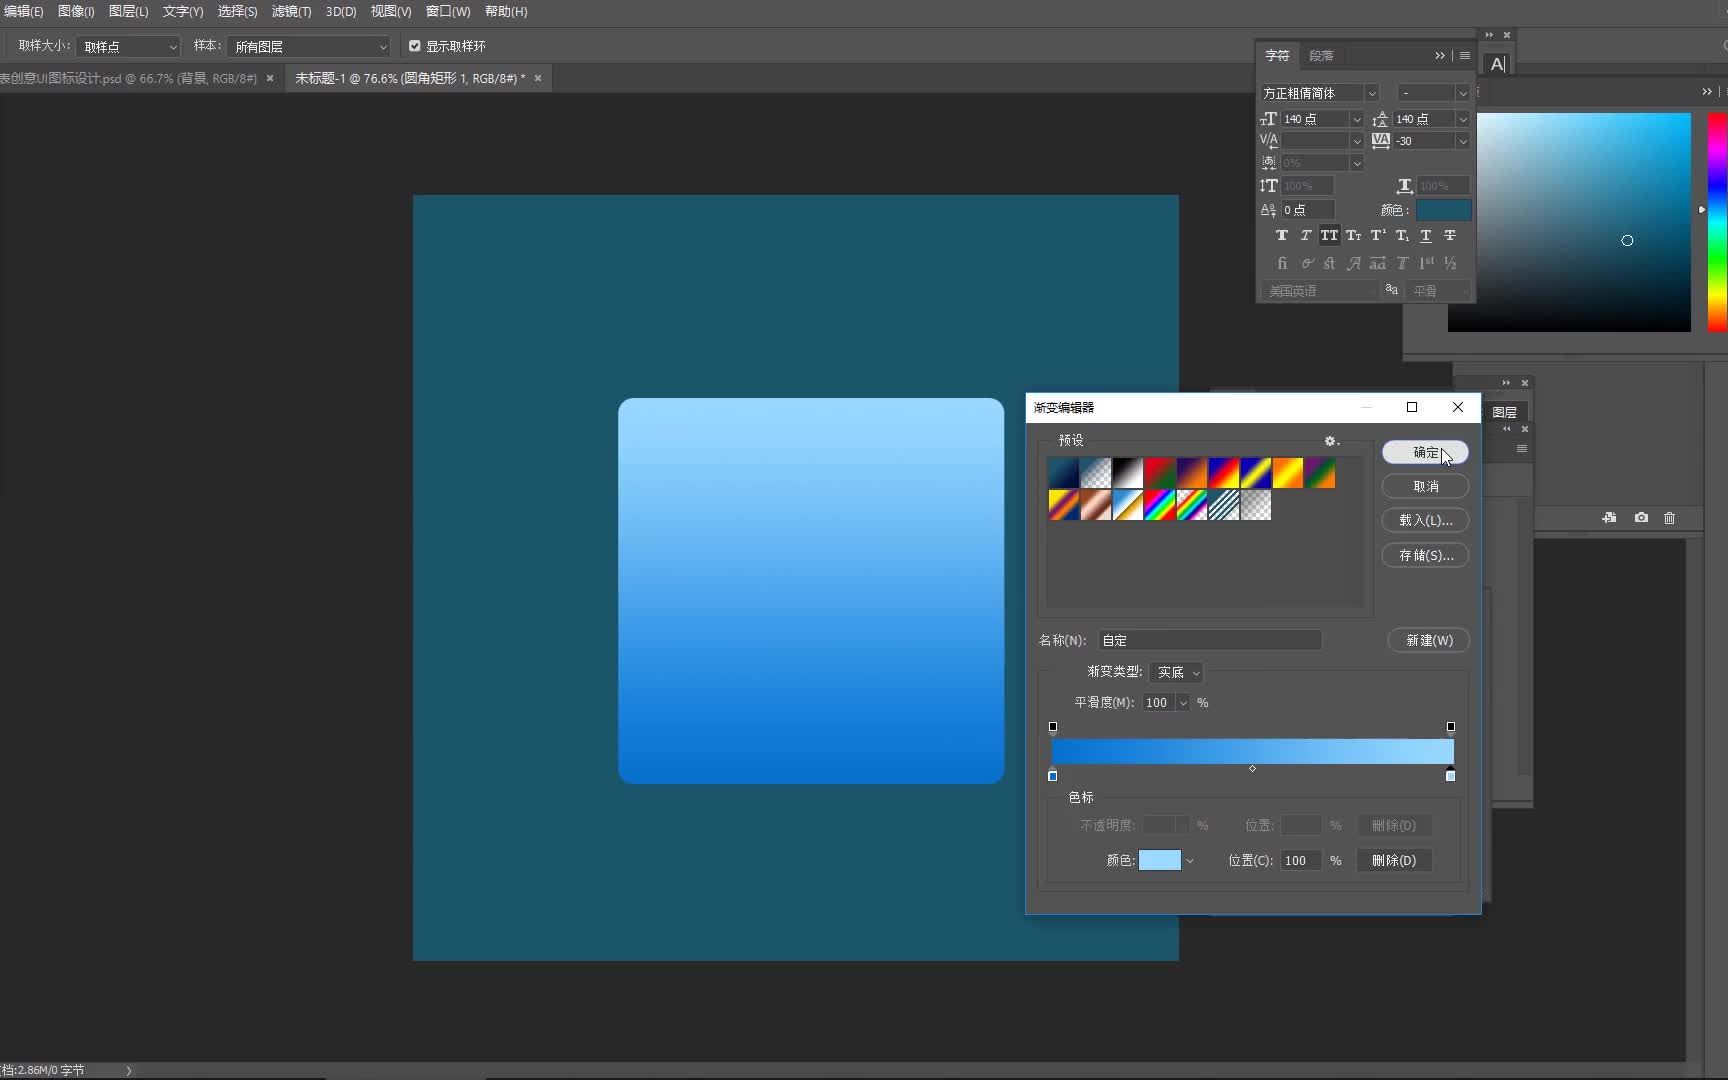
Task: Open the font size 140 点 dropdown arrow
Action: 1357,119
